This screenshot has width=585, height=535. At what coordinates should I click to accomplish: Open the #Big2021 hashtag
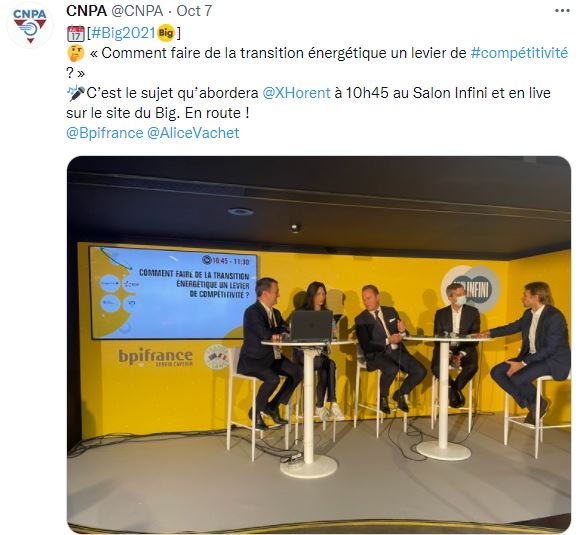pyautogui.click(x=123, y=33)
